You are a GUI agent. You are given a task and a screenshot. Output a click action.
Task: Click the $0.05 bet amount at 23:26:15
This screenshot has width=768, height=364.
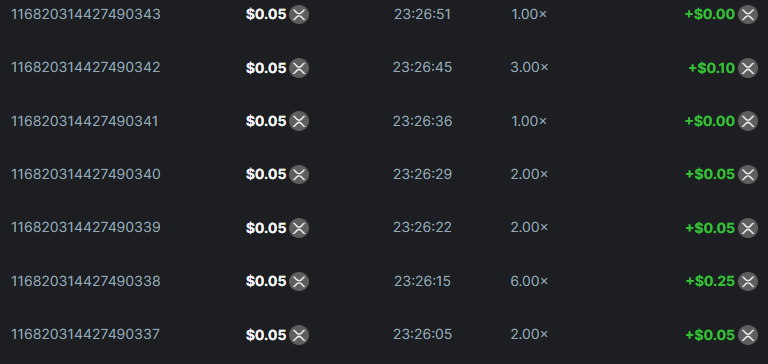(x=266, y=281)
